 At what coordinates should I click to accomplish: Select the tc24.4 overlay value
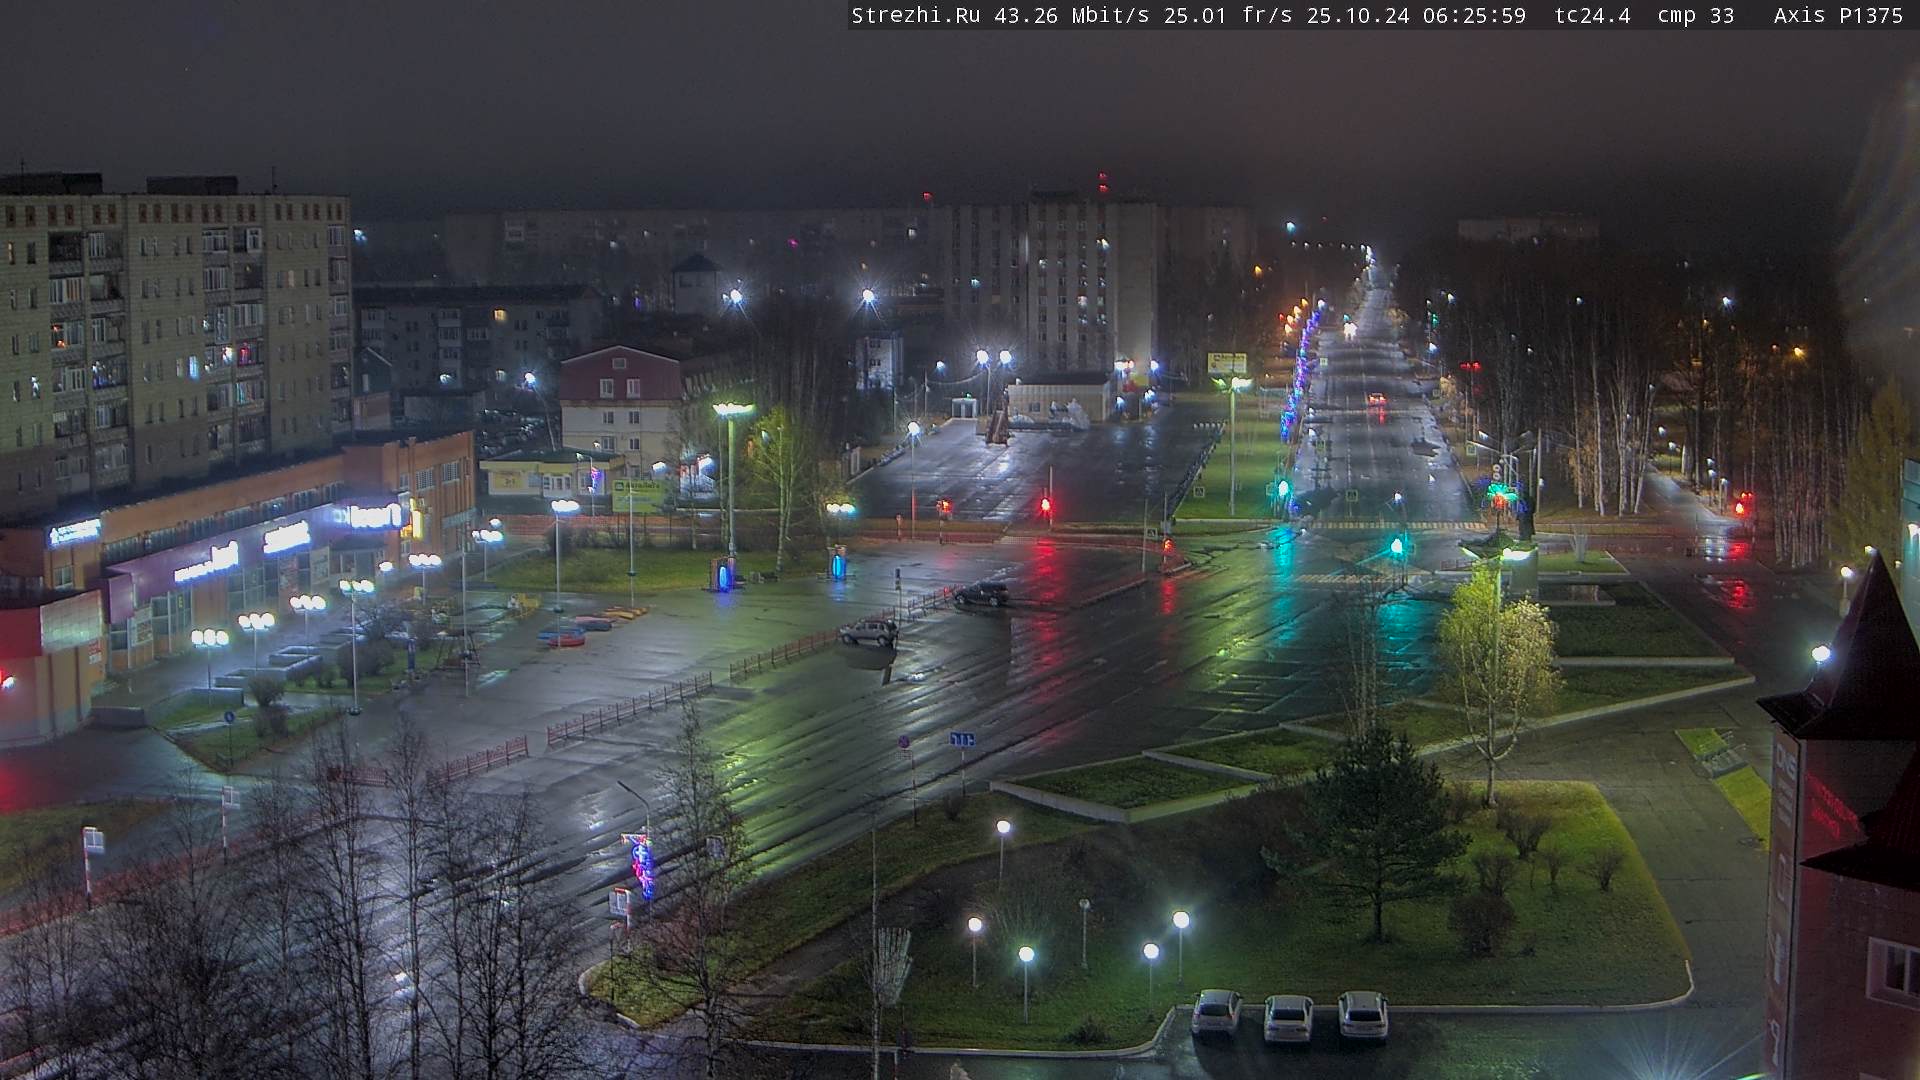1592,15
